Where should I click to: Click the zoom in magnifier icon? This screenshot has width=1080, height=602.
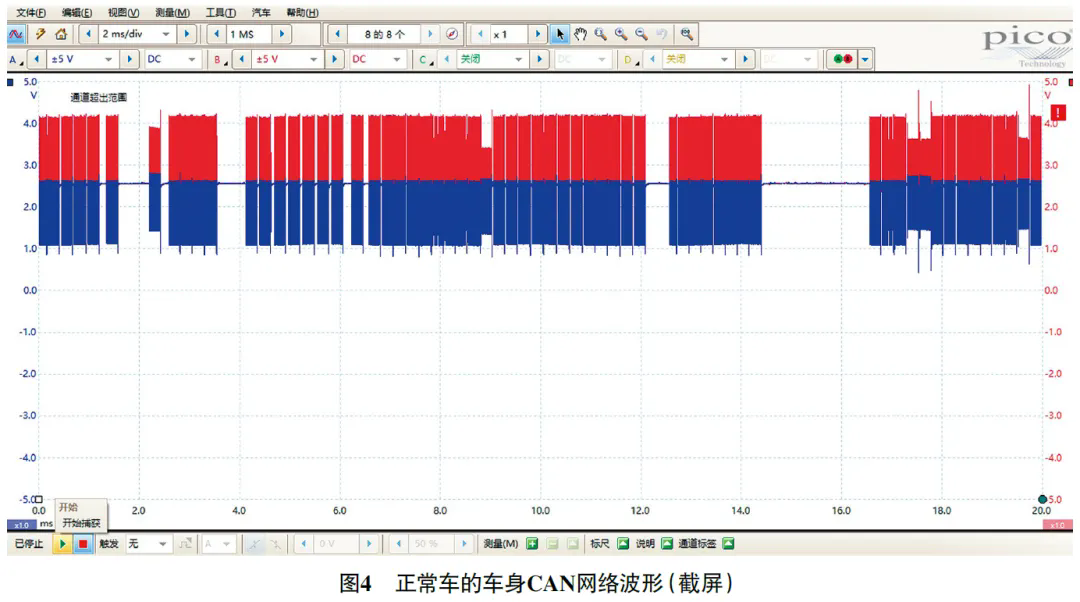click(621, 34)
